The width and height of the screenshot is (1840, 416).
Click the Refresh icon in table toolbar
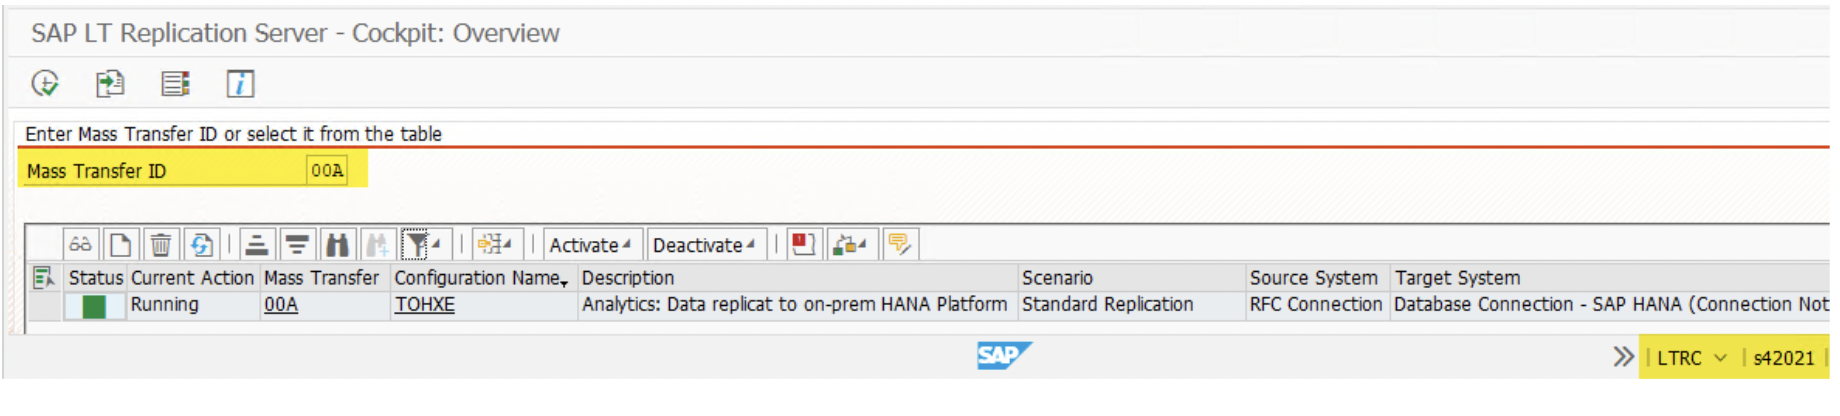[201, 244]
